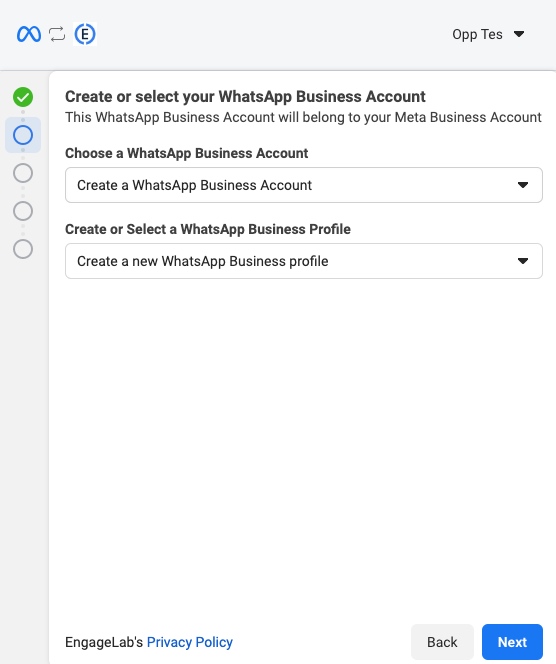Open EngageLab's Privacy Policy link
Image resolution: width=556 pixels, height=664 pixels.
coord(190,642)
